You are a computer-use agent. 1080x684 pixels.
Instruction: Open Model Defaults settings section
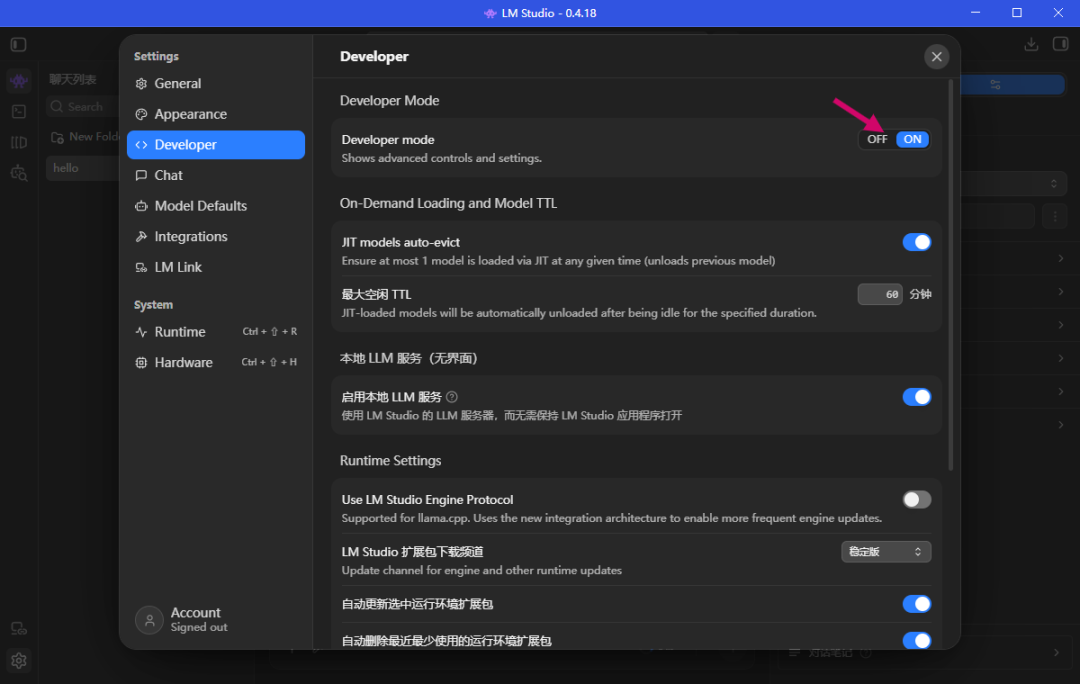[216, 206]
